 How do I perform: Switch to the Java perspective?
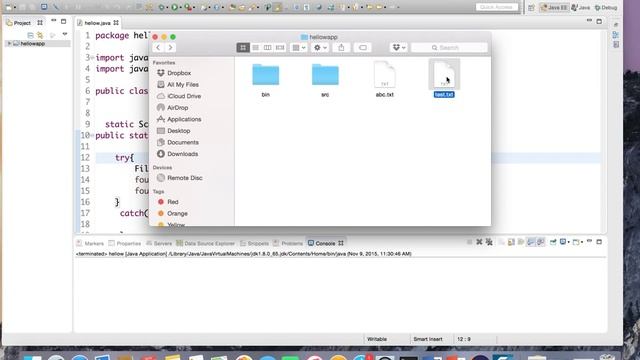click(580, 7)
